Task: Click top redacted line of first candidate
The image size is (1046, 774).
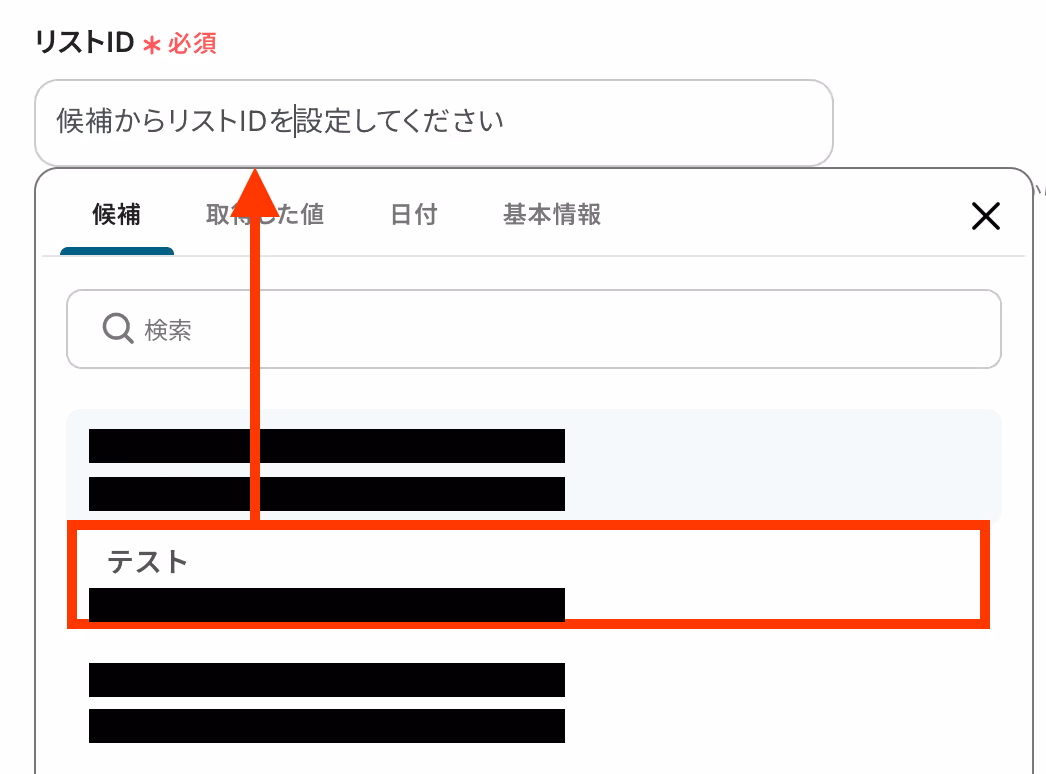Action: tap(327, 446)
